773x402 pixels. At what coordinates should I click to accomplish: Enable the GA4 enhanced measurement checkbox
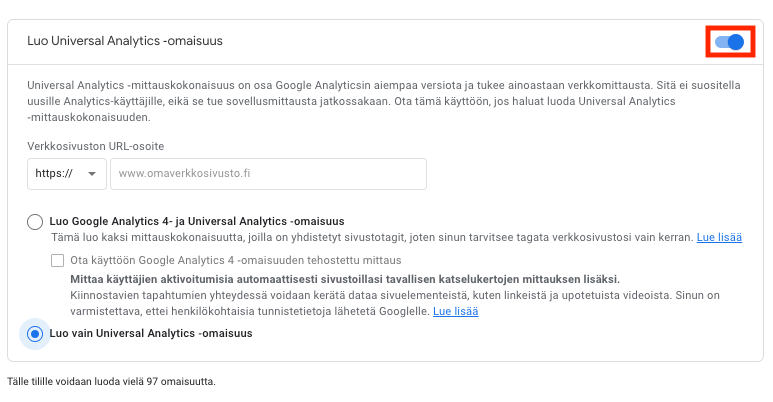pyautogui.click(x=59, y=260)
